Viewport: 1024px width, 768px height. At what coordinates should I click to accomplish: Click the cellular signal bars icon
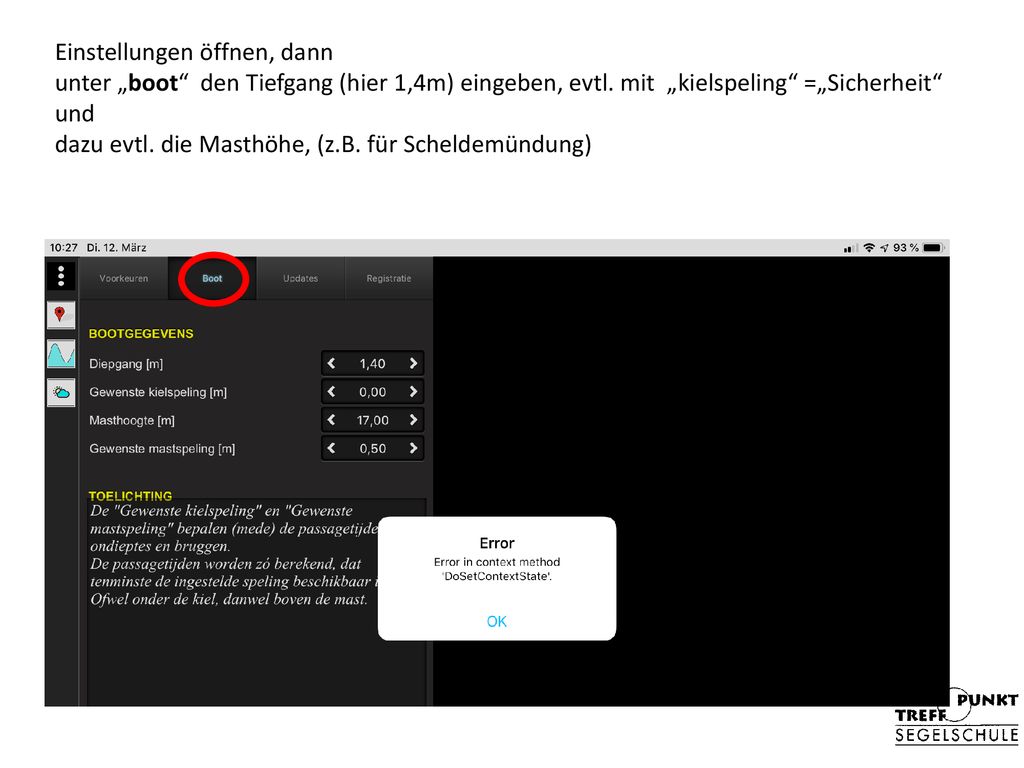[x=850, y=248]
